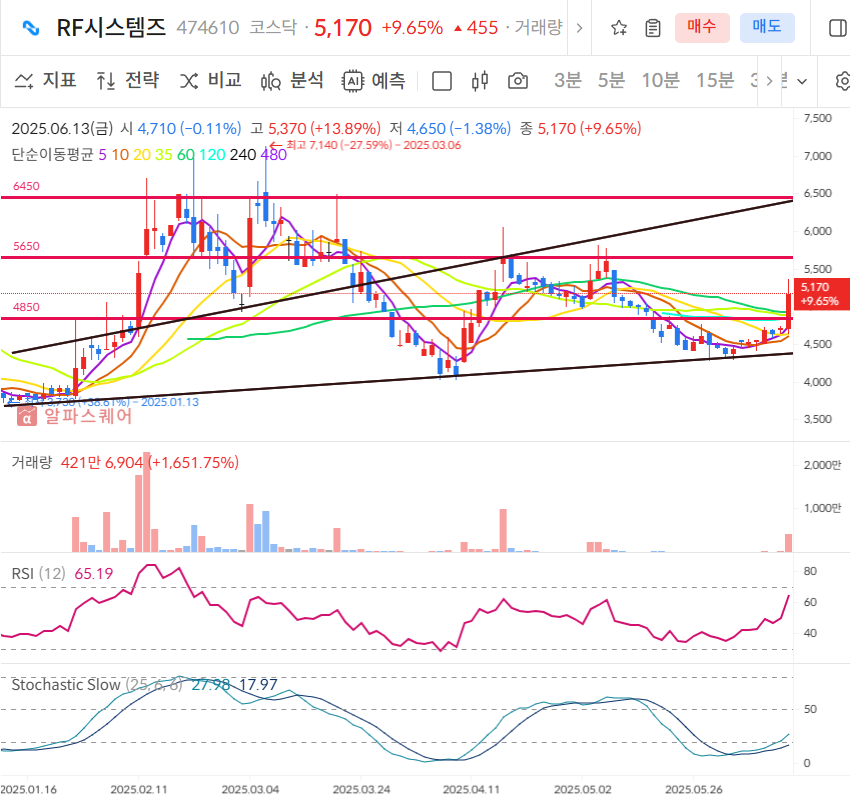
Task: Launch the AI 예측 prediction tool
Action: tap(374, 82)
